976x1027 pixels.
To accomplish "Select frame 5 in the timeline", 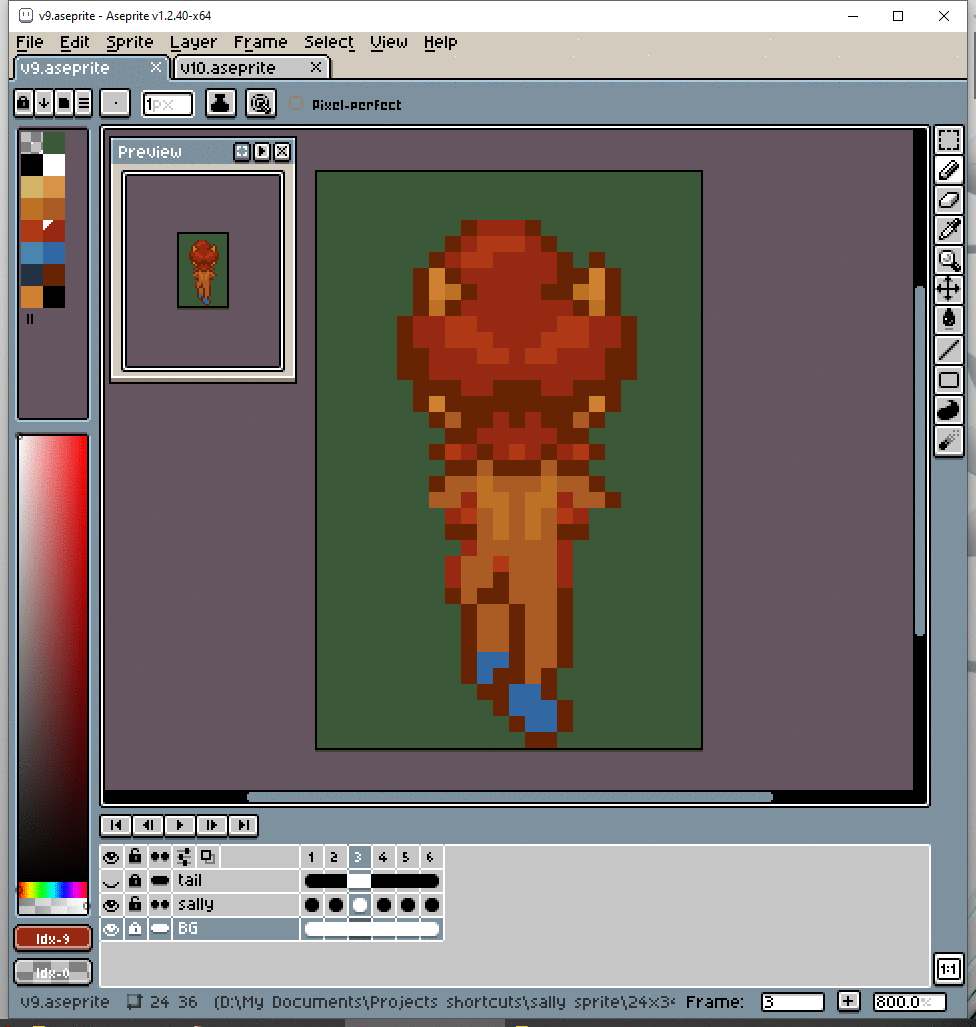I will (x=406, y=857).
